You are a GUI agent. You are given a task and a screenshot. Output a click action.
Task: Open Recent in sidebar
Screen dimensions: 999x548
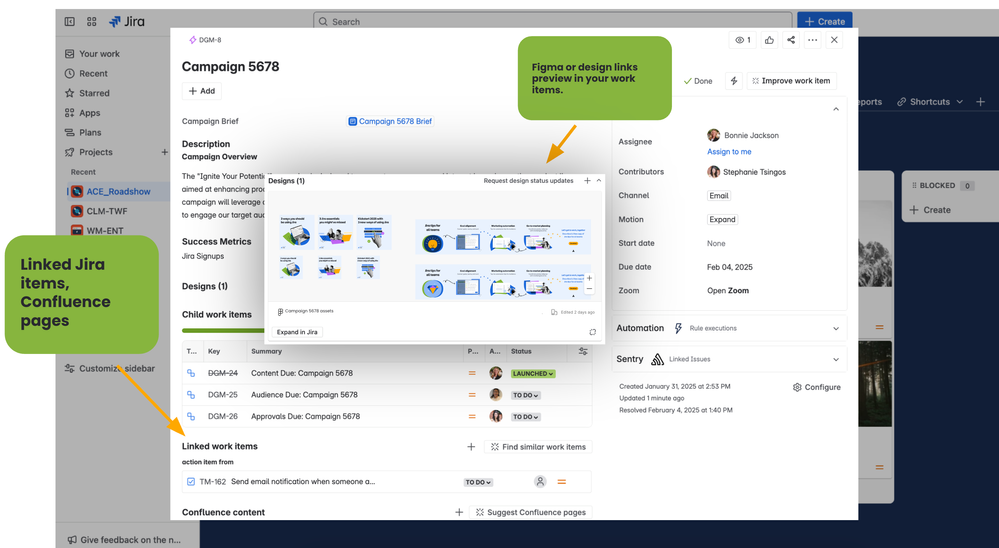coord(93,74)
